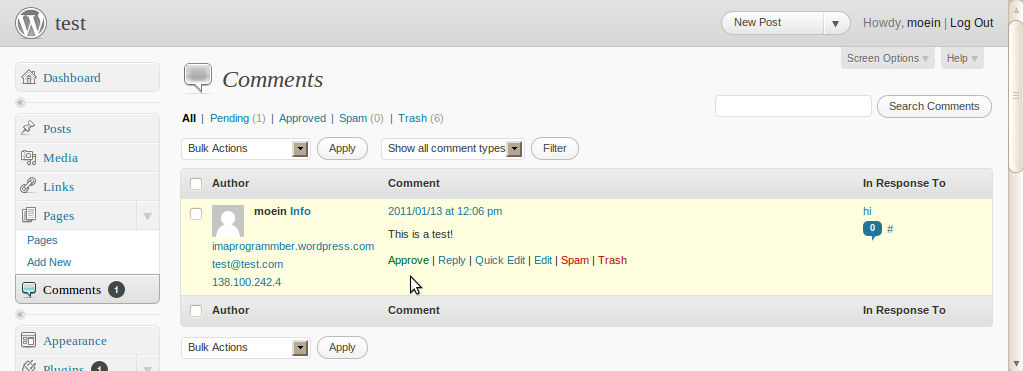1023x371 pixels.
Task: Click the comment count bubble showing 0
Action: click(x=872, y=230)
